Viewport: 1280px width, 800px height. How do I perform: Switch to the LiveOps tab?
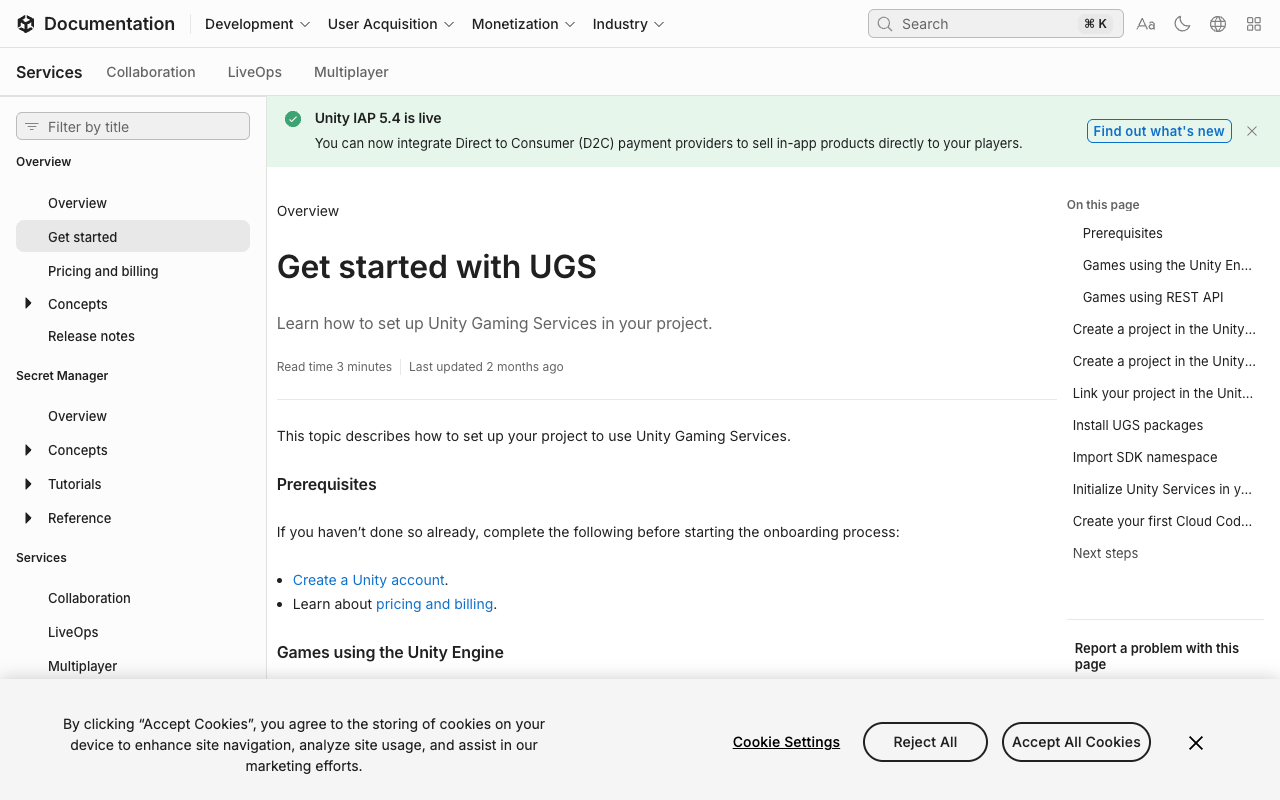255,72
